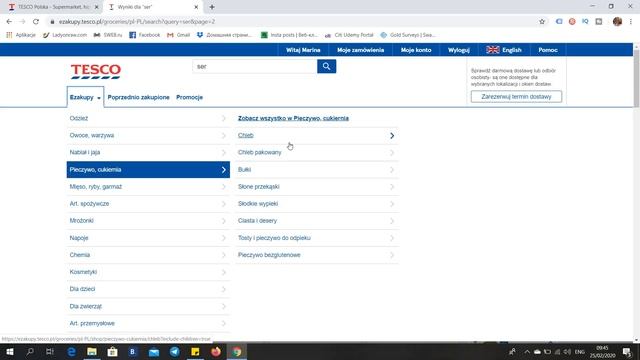This screenshot has width=640, height=360.
Task: Click volume icon in system tray
Action: 567,351
